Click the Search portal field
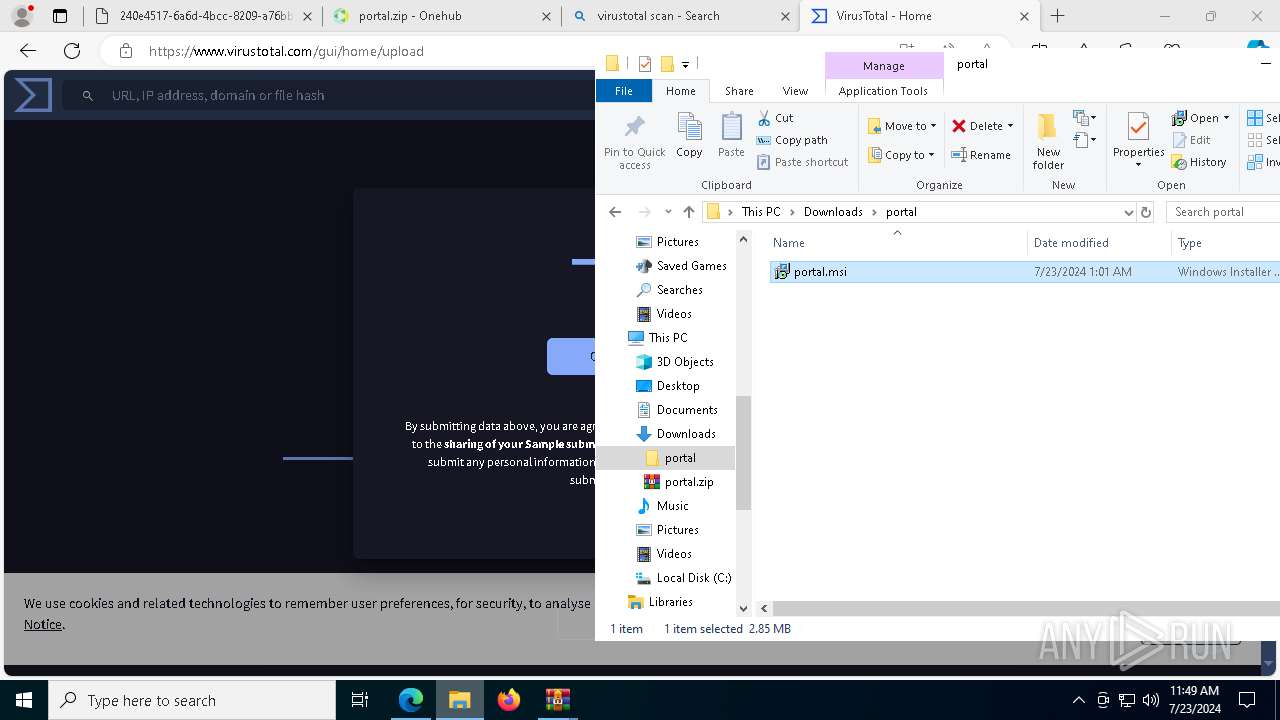This screenshot has height=720, width=1280. (x=1223, y=212)
